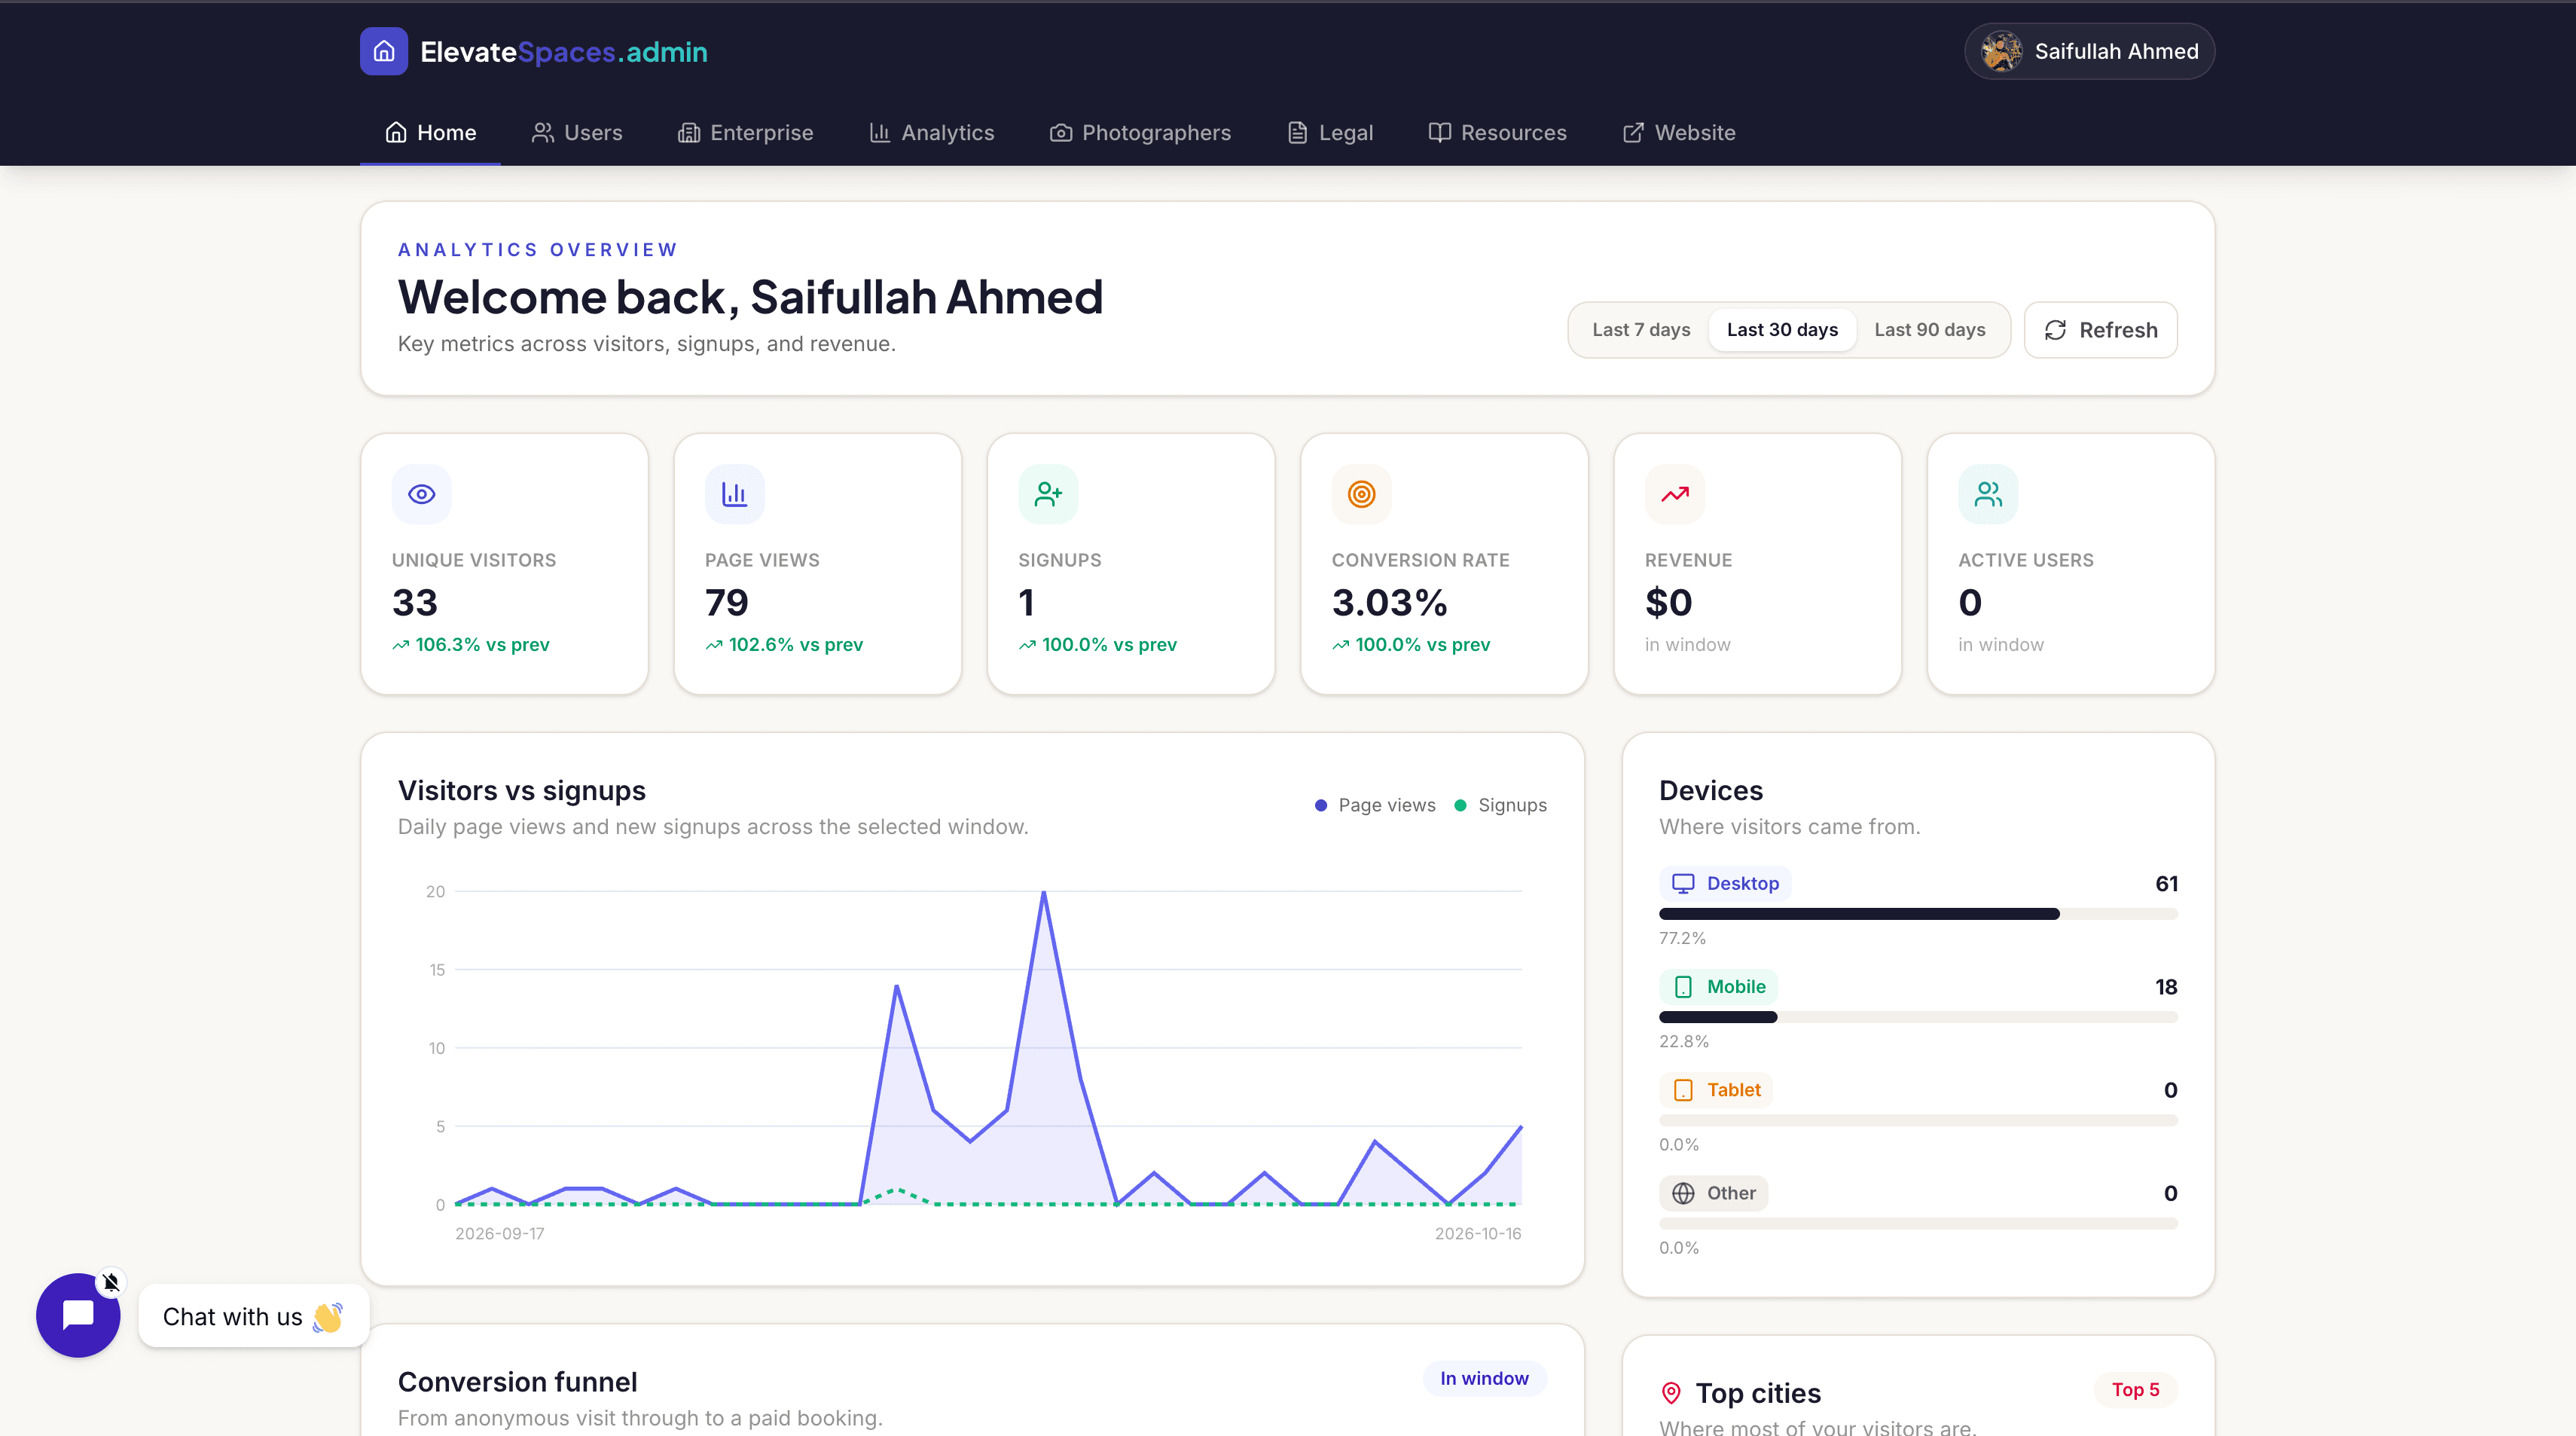Click the Revenue trending arrow icon
Image resolution: width=2576 pixels, height=1436 pixels.
point(1675,494)
